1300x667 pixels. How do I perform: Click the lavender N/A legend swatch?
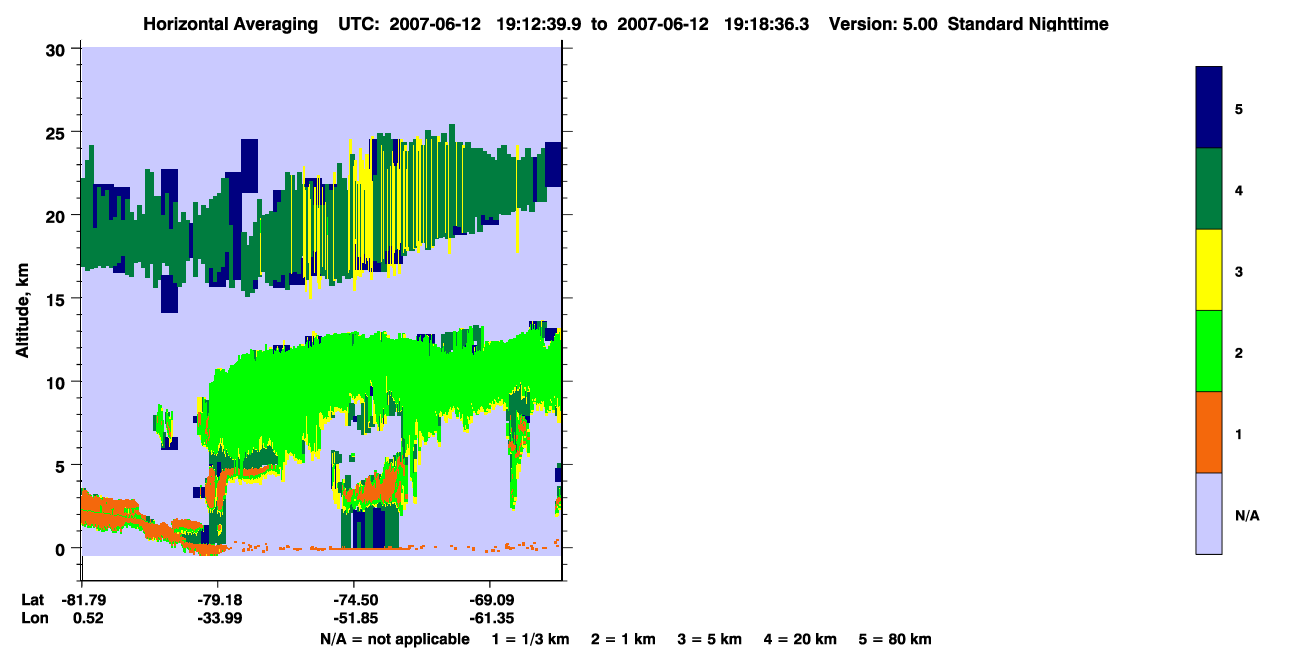[1209, 513]
